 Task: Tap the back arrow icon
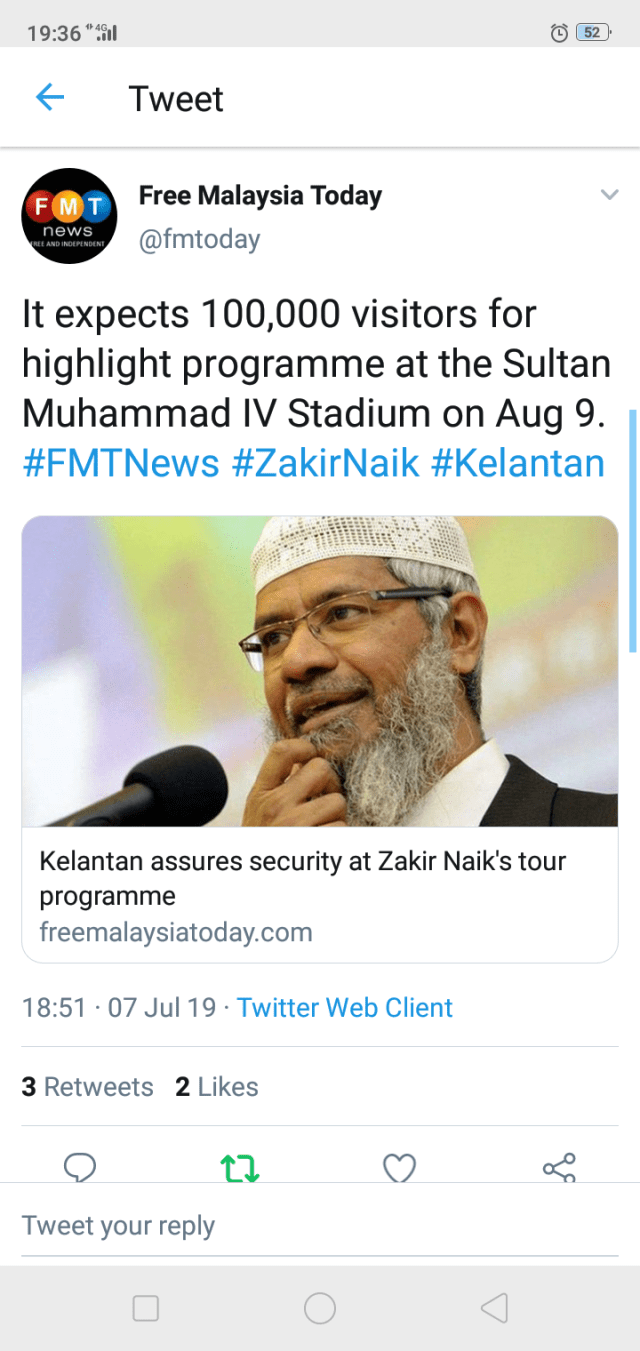coord(50,97)
